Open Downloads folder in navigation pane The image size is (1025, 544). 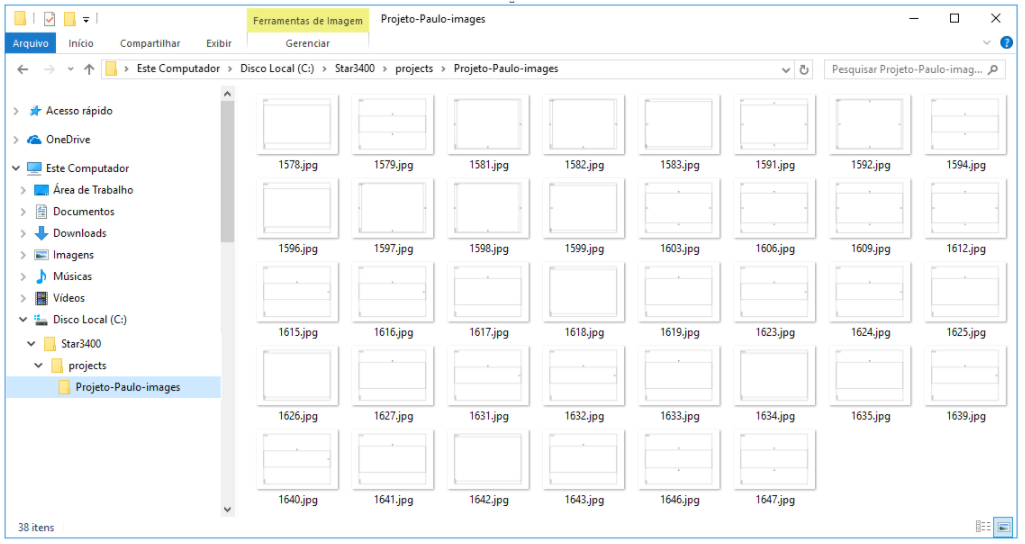[x=79, y=233]
